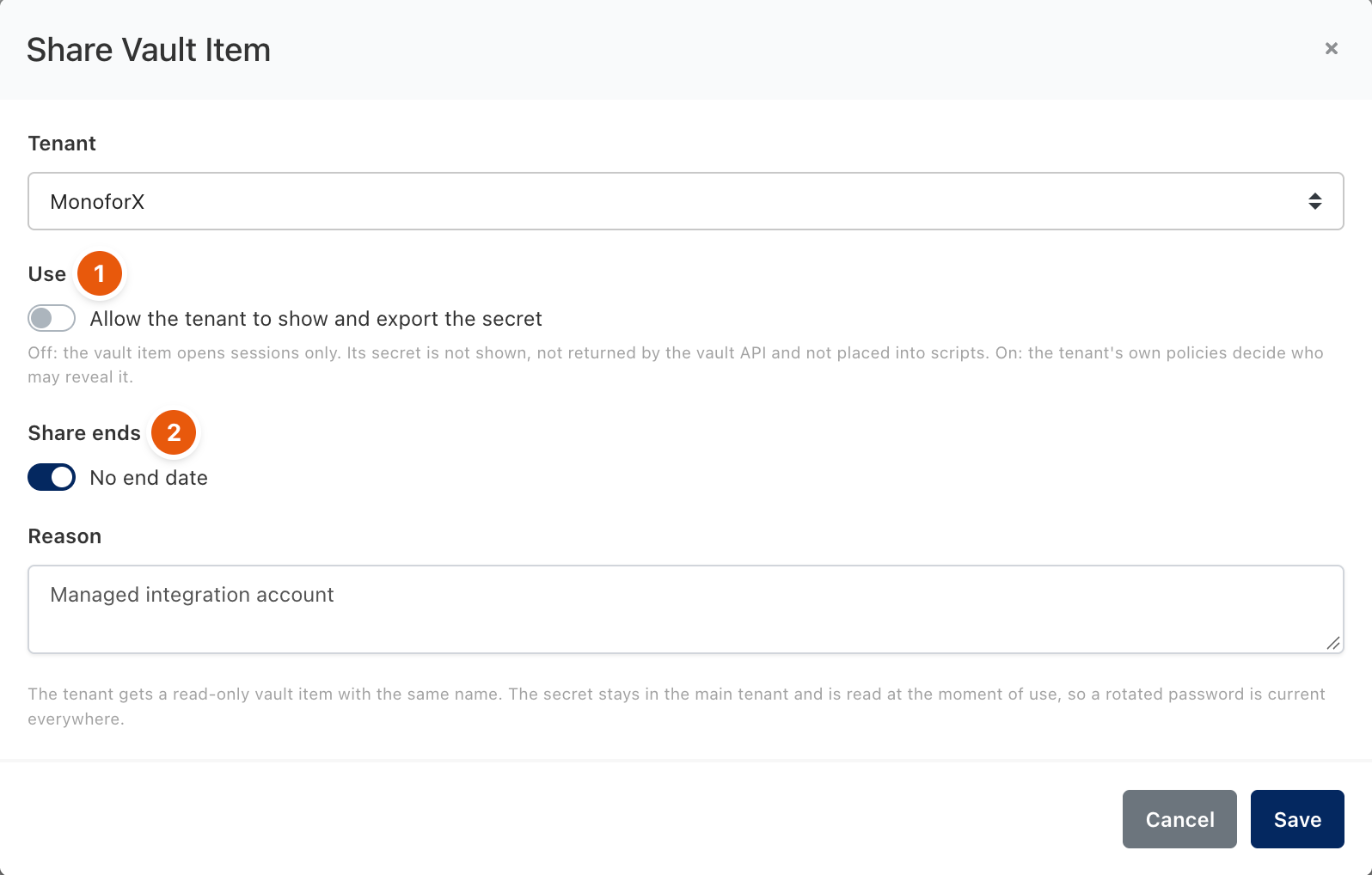The height and width of the screenshot is (875, 1372).
Task: Open the Tenant dropdown showing MonoforX
Action: tap(685, 202)
